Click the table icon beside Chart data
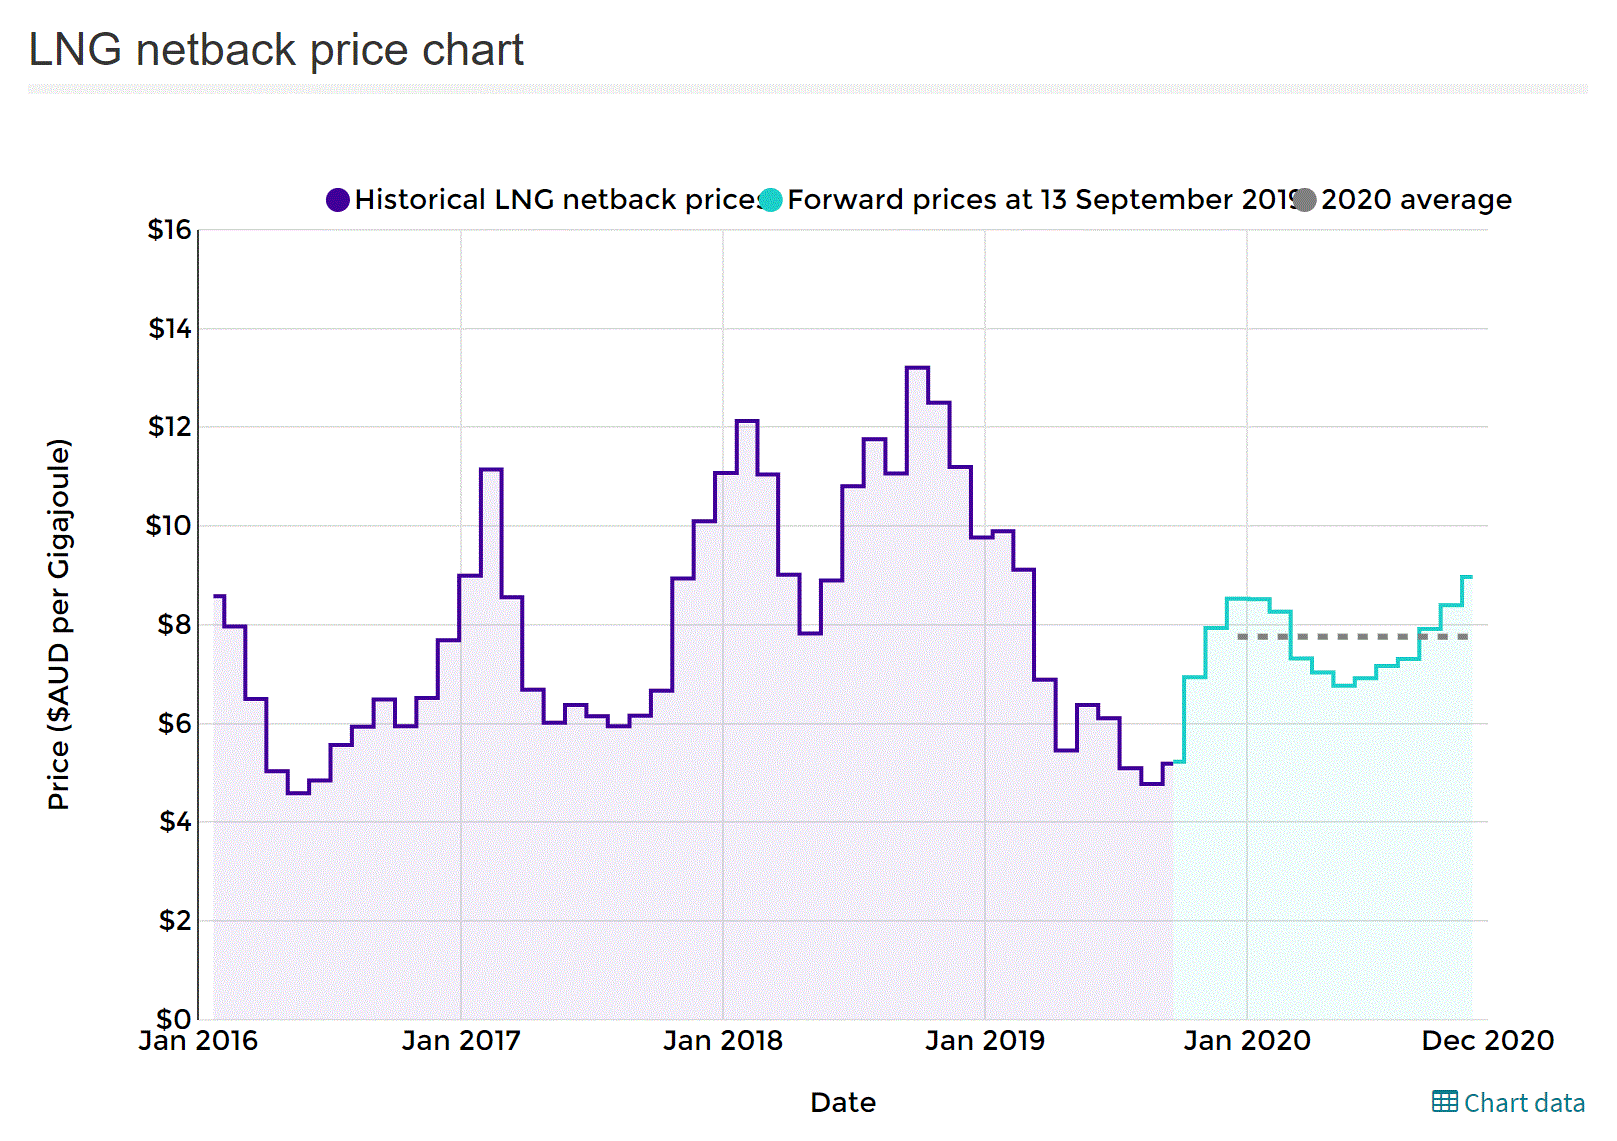The width and height of the screenshot is (1617, 1141). (x=1444, y=1102)
